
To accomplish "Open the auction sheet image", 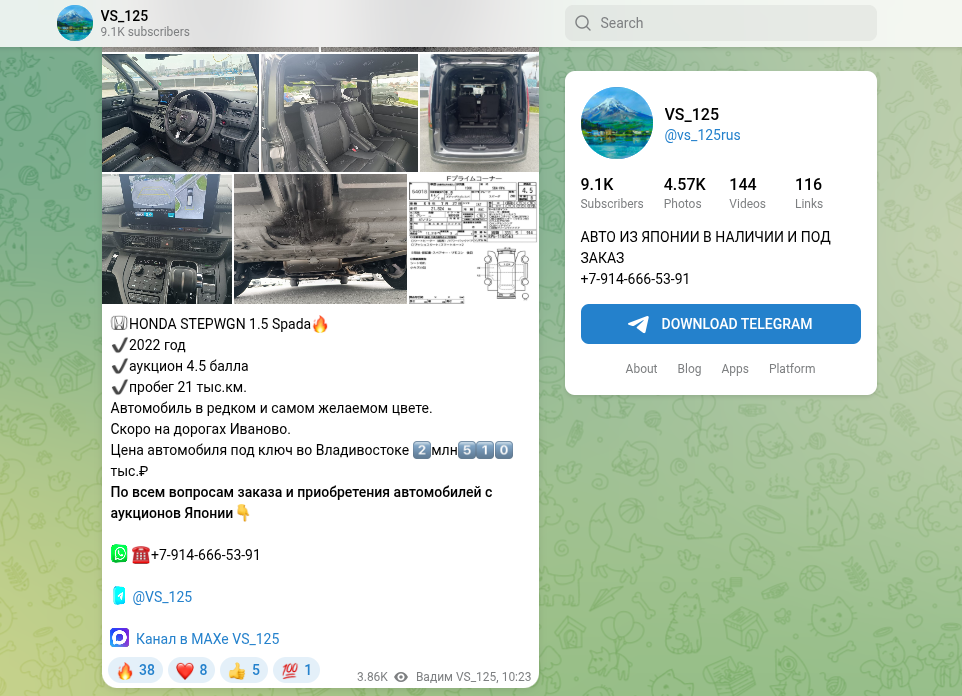I will [x=473, y=239].
